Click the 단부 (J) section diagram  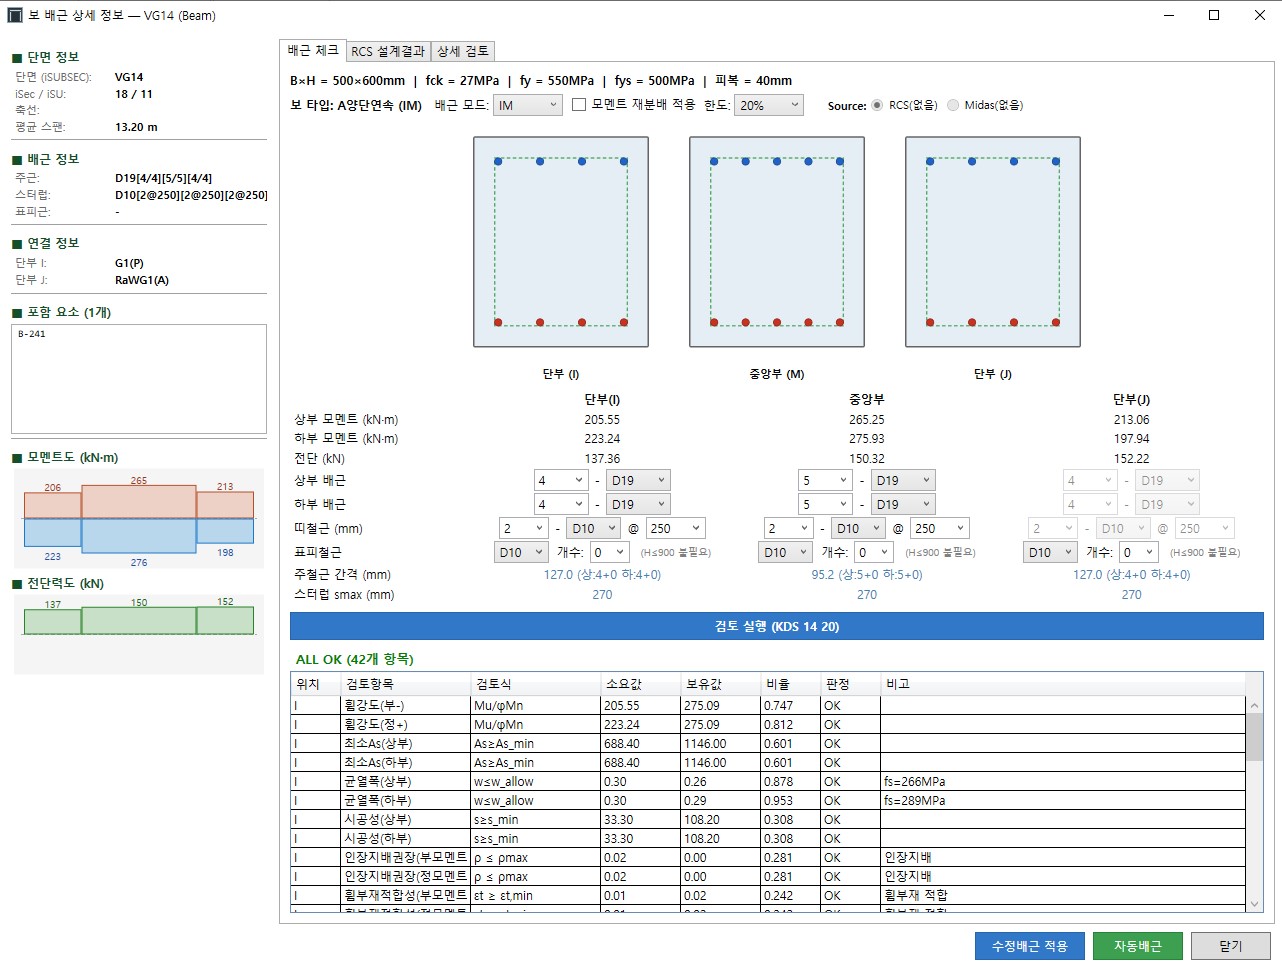[993, 242]
